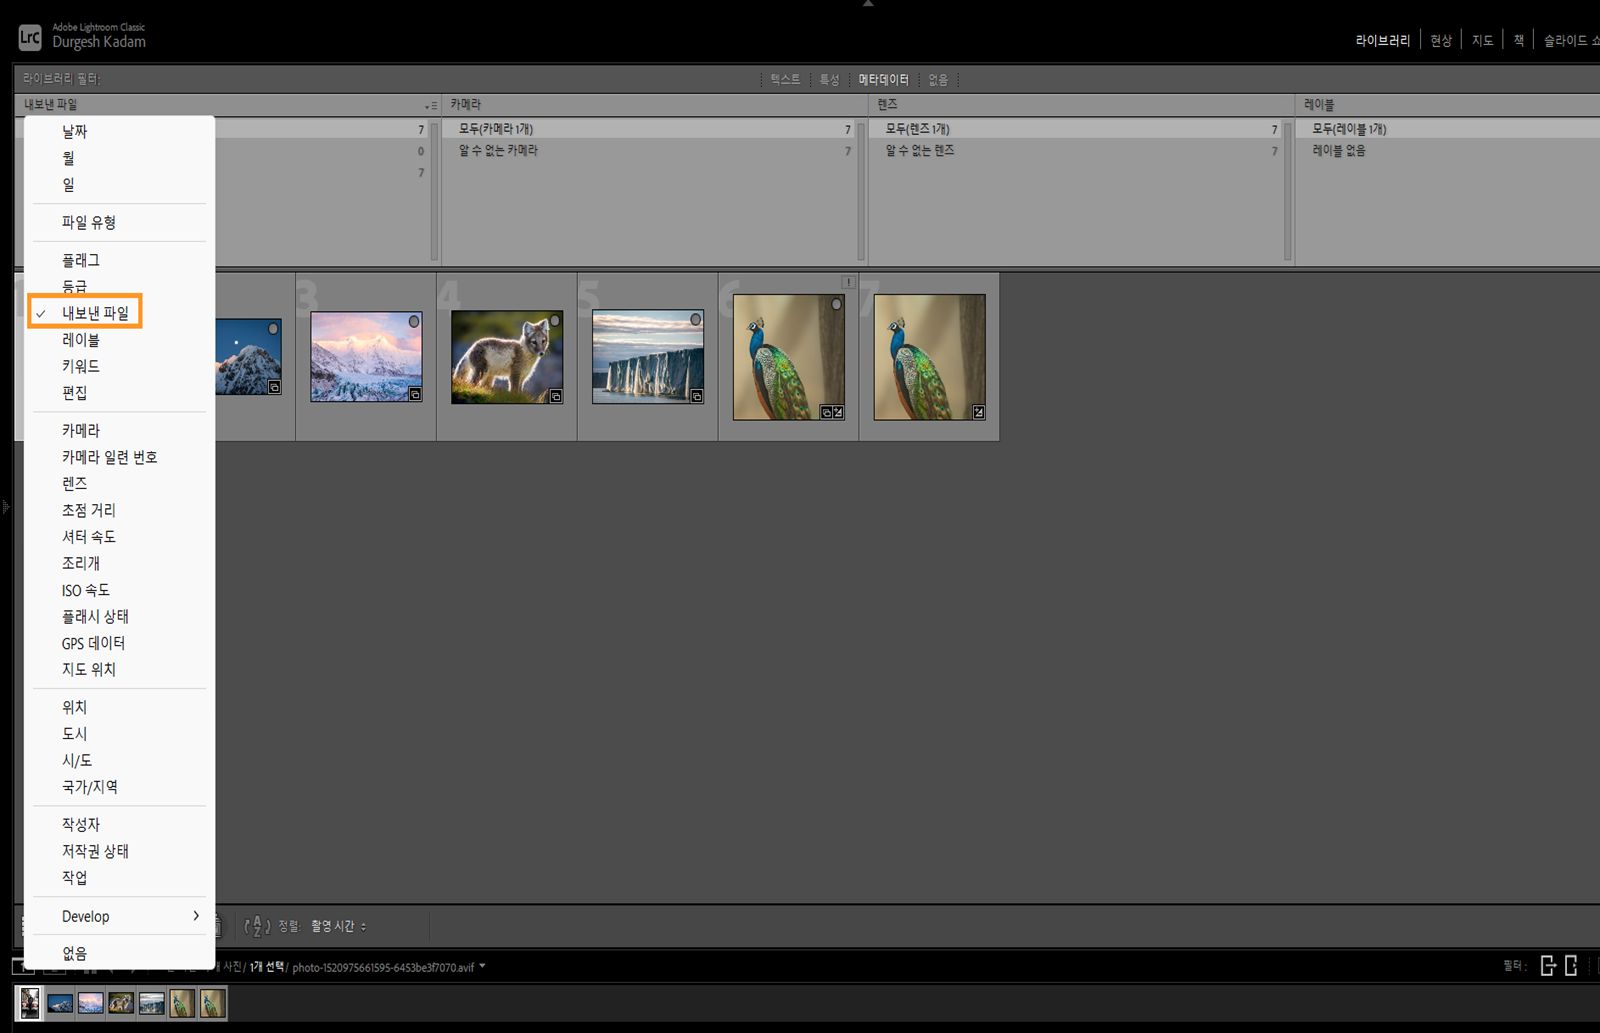Screen dimensions: 1600x1033
Task: Open the 카메라 column header menu
Action: tap(466, 104)
